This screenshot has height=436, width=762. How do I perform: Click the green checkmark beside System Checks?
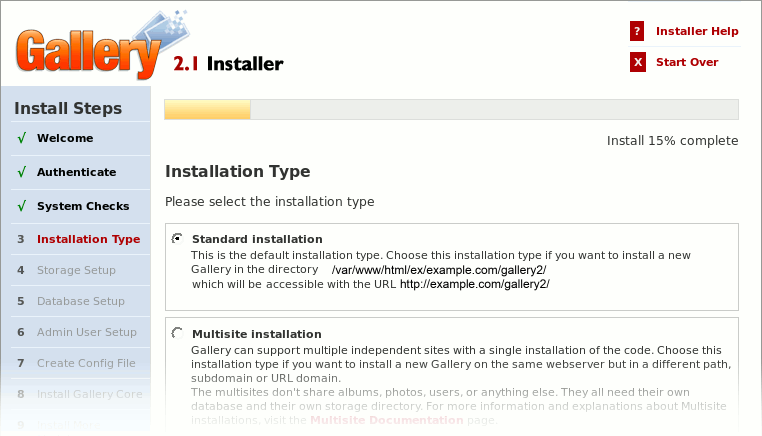pyautogui.click(x=22, y=206)
